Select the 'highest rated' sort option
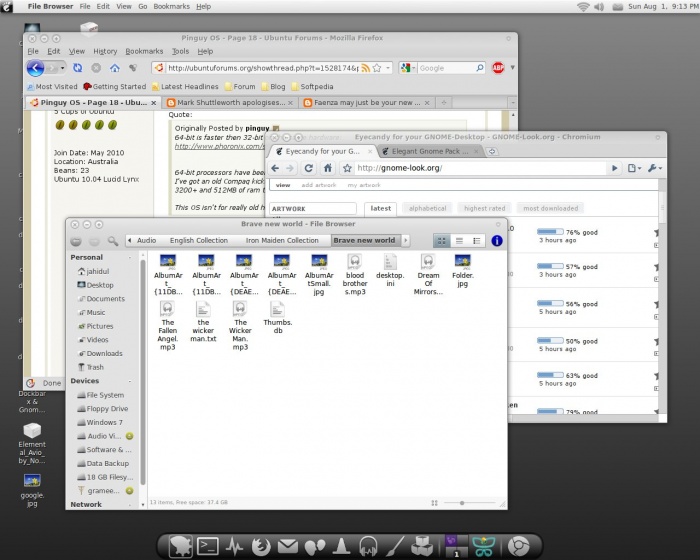Image resolution: width=700 pixels, height=560 pixels. click(x=484, y=208)
